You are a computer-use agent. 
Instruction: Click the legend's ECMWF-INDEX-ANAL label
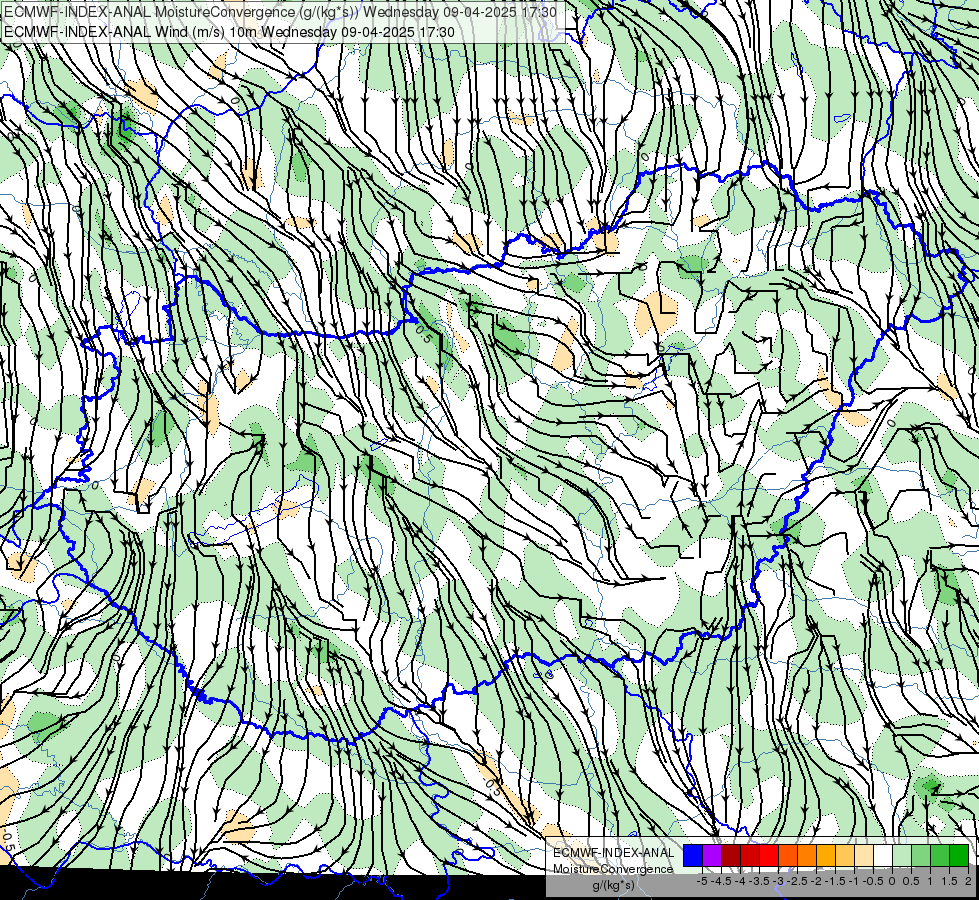coord(613,853)
